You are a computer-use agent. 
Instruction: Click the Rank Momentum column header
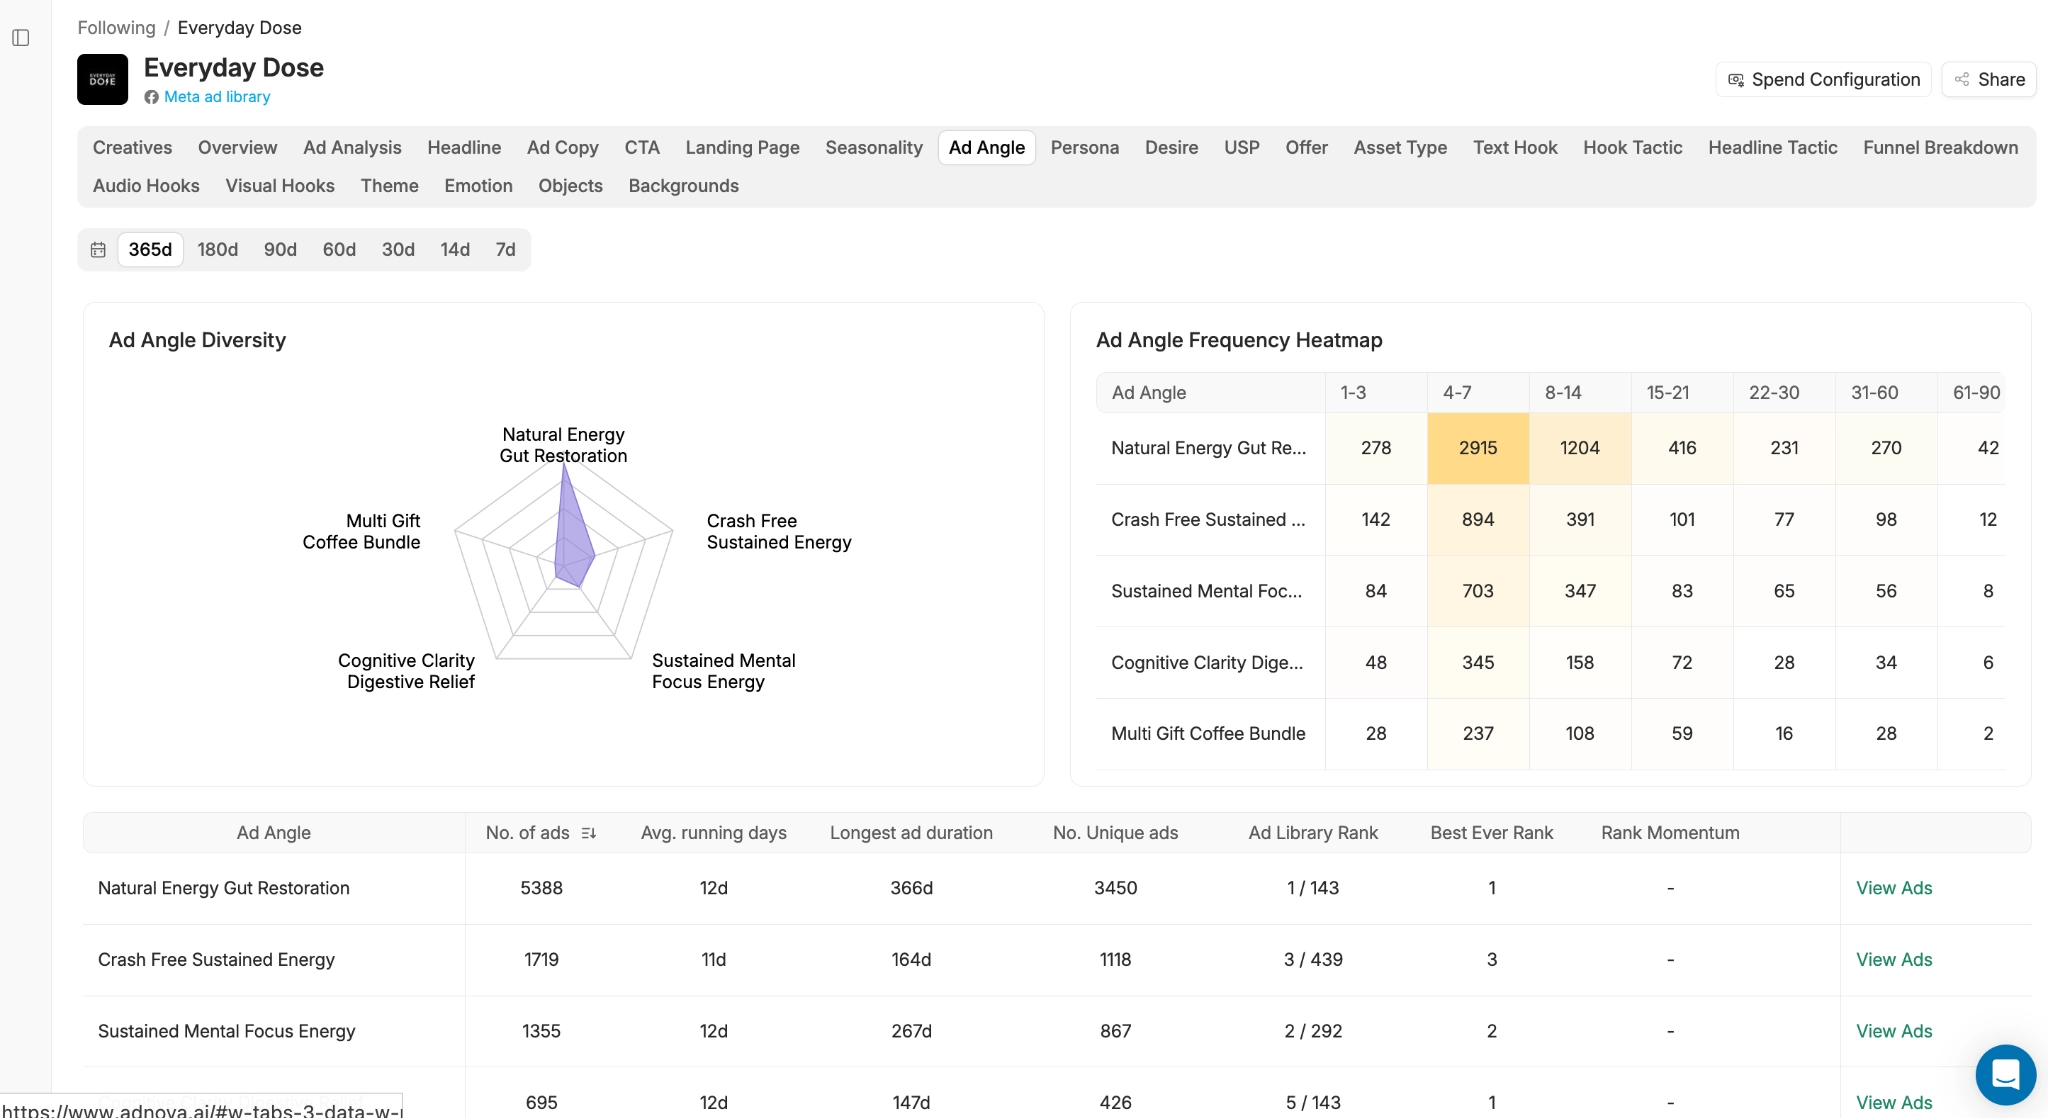coord(1670,833)
